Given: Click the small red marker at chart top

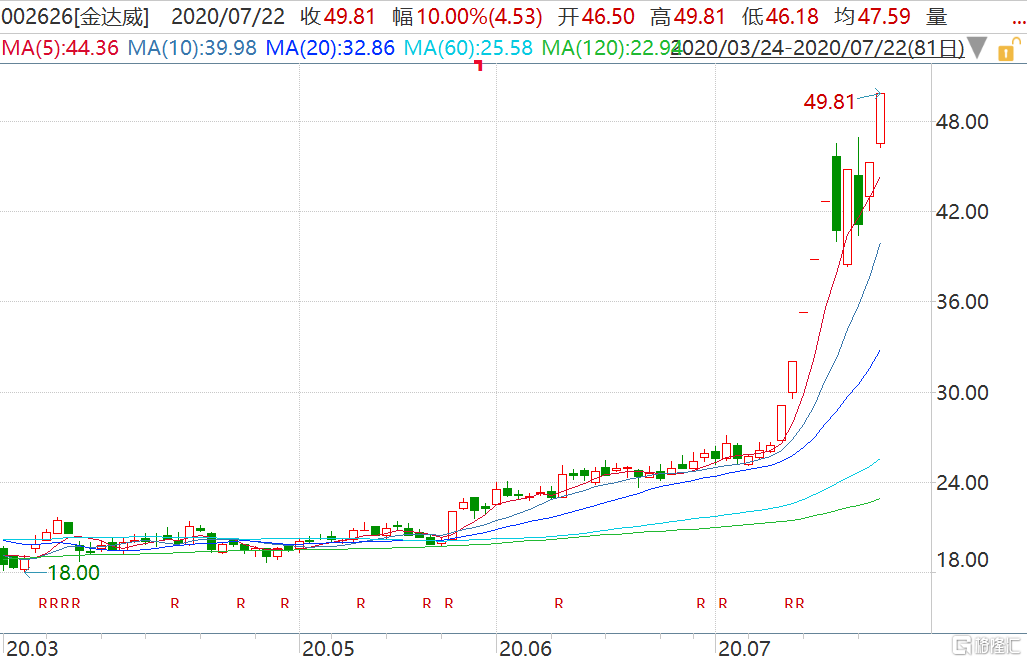Looking at the screenshot, I should click(479, 65).
